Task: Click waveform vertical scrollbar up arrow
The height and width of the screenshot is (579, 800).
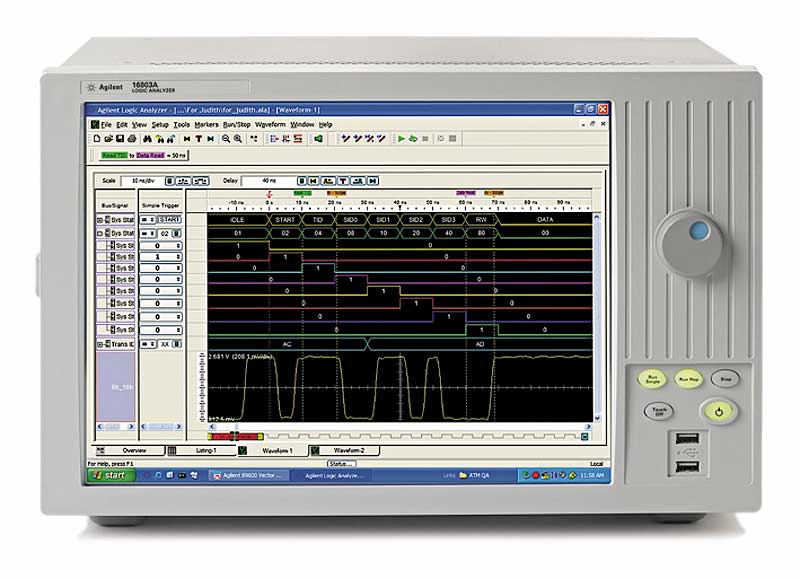Action: pos(596,218)
